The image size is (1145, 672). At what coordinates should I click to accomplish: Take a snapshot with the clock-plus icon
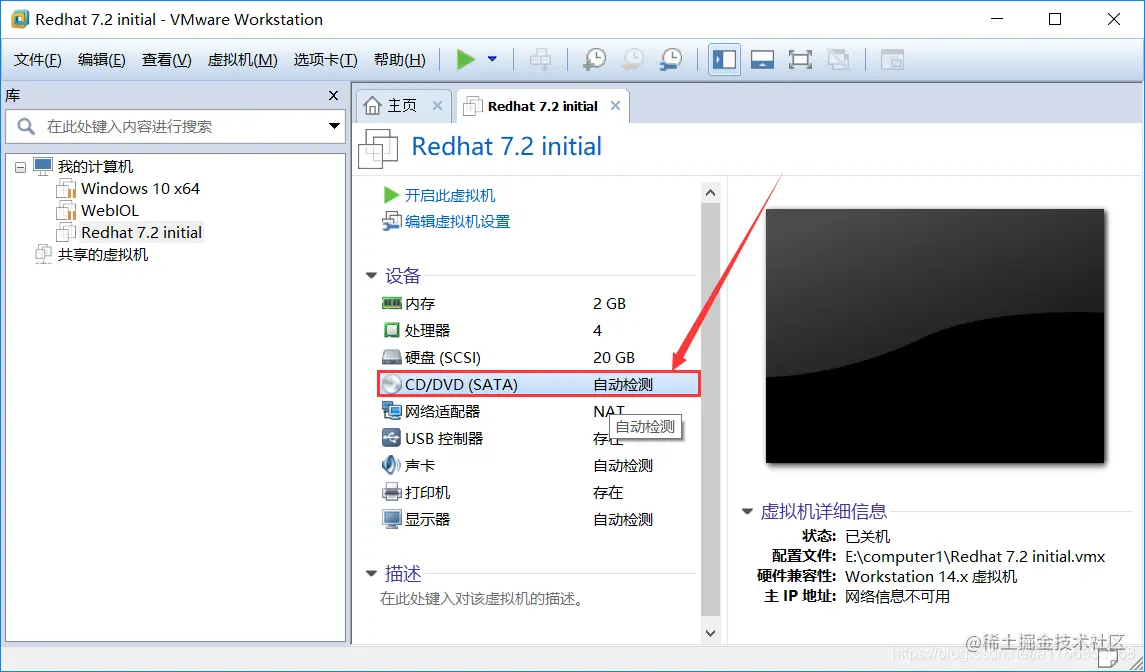pyautogui.click(x=594, y=59)
